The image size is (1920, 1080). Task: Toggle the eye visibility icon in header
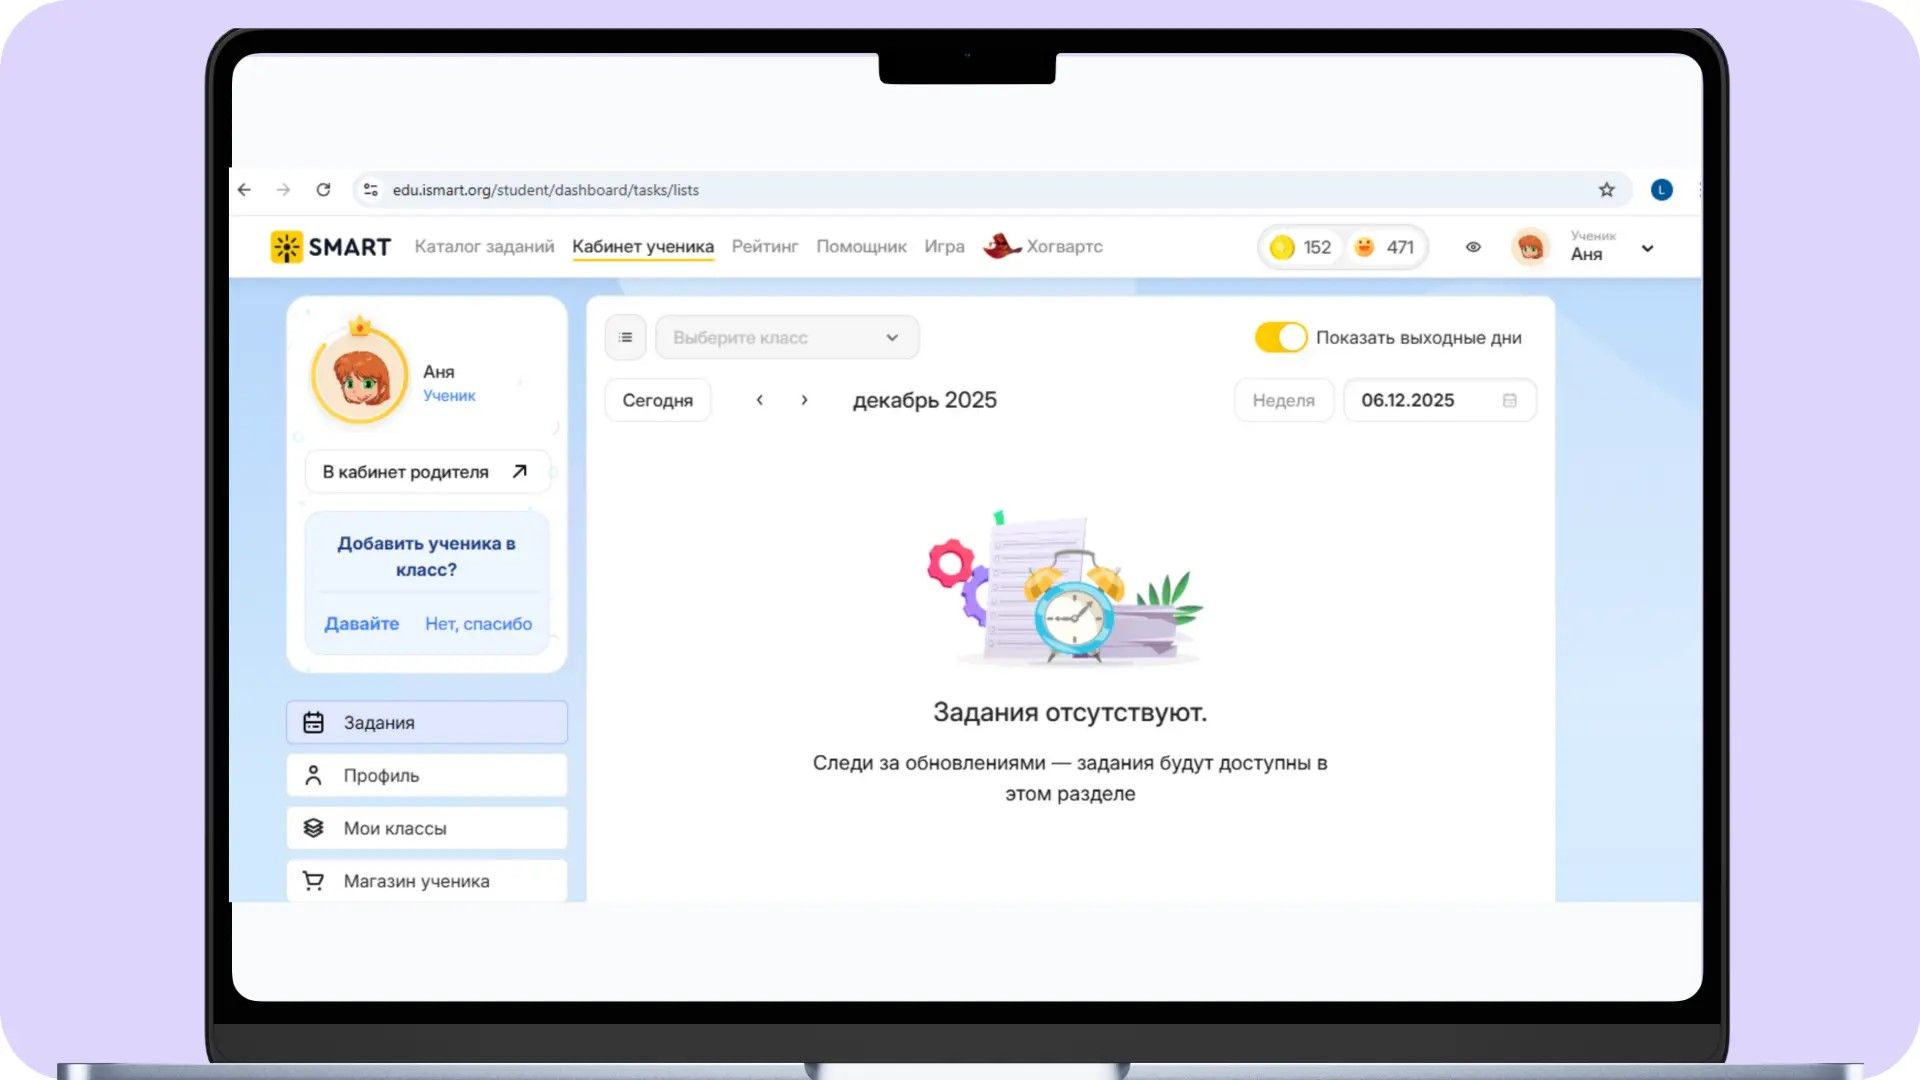[1473, 247]
